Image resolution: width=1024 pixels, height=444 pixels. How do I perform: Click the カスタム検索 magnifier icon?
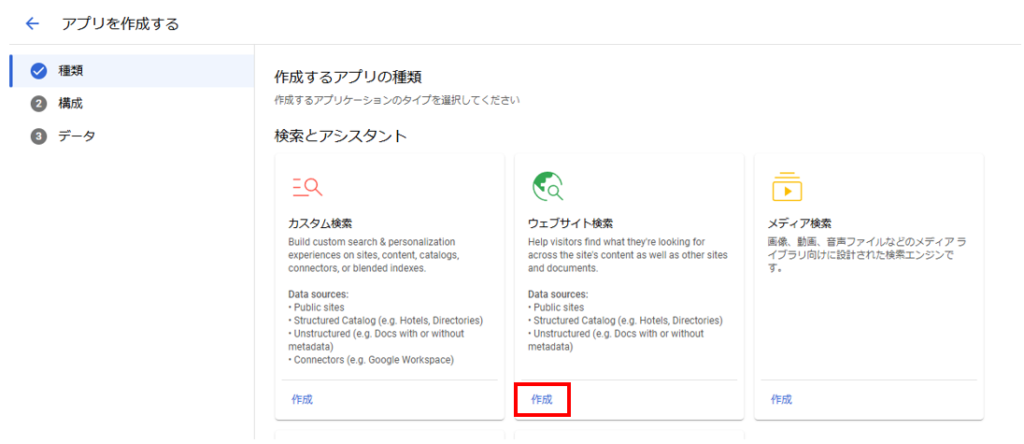pyautogui.click(x=306, y=186)
